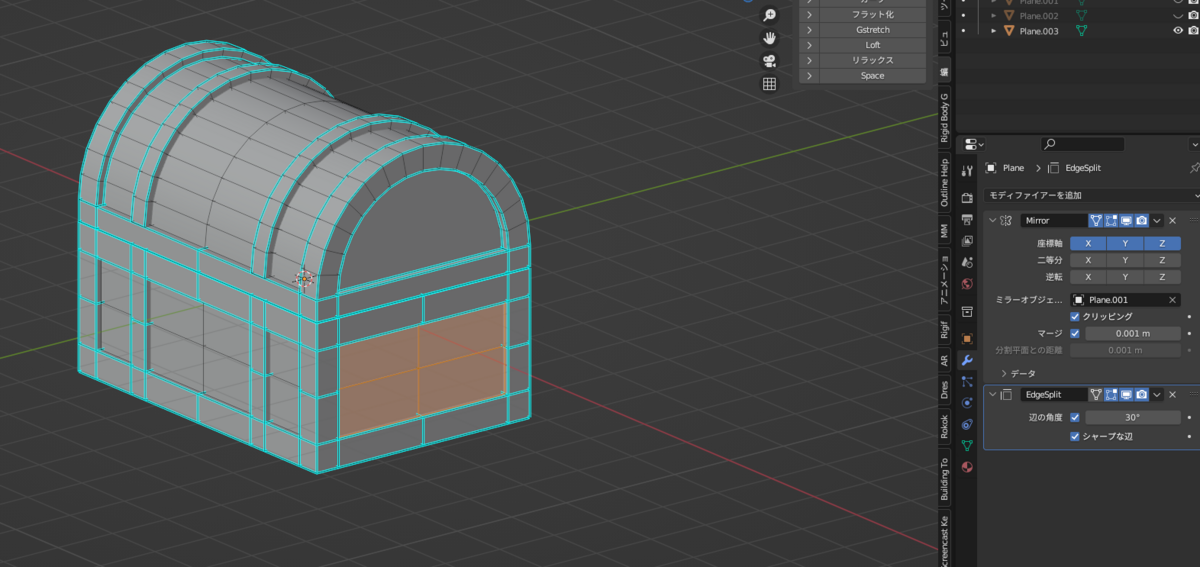
Task: Expand Plane.003 in the outliner
Action: coord(994,31)
